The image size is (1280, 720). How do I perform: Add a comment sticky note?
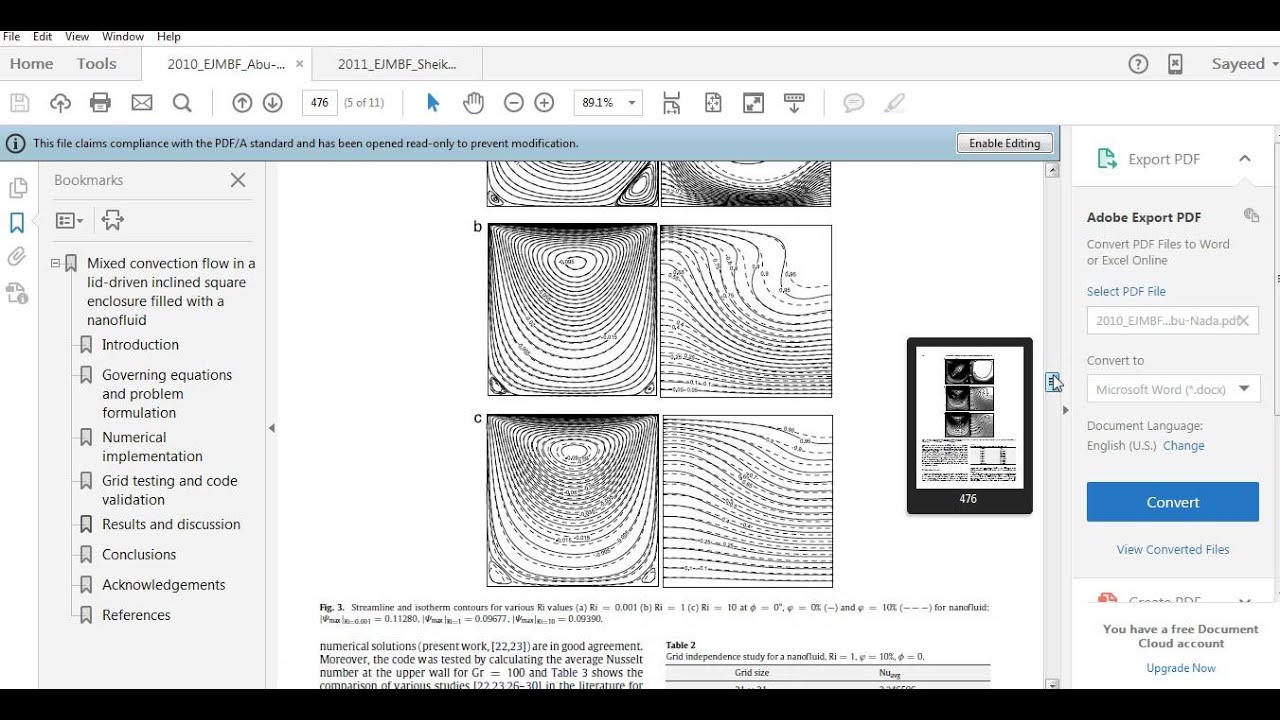pos(853,102)
